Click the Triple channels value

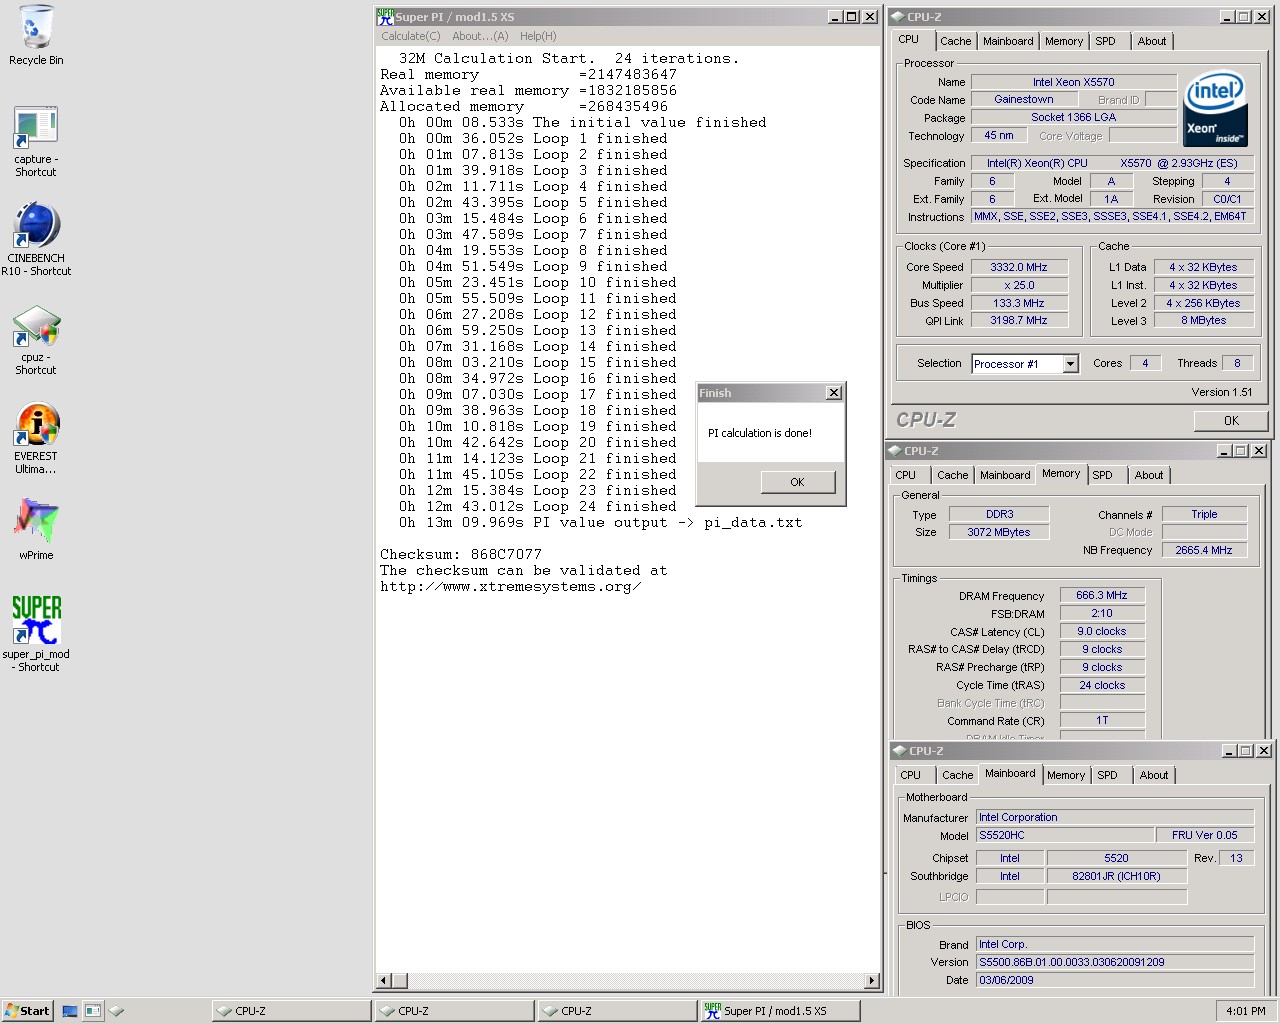[x=1204, y=514]
